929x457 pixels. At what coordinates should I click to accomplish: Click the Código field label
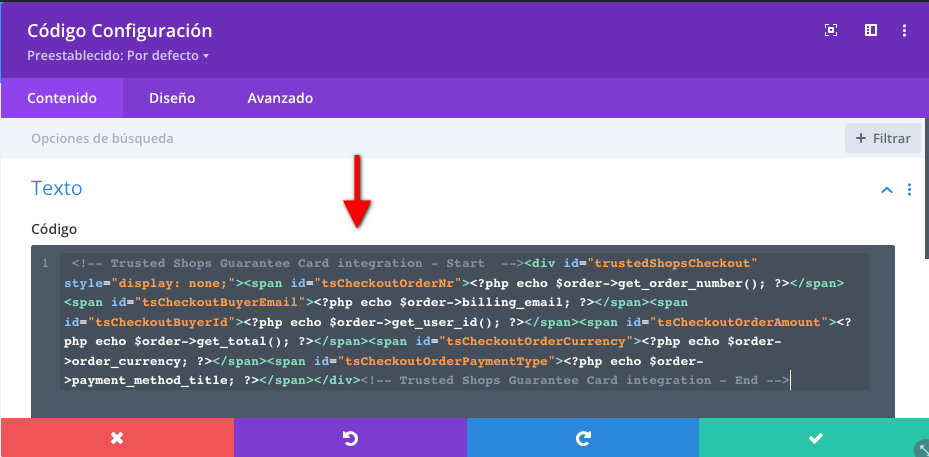(x=54, y=229)
